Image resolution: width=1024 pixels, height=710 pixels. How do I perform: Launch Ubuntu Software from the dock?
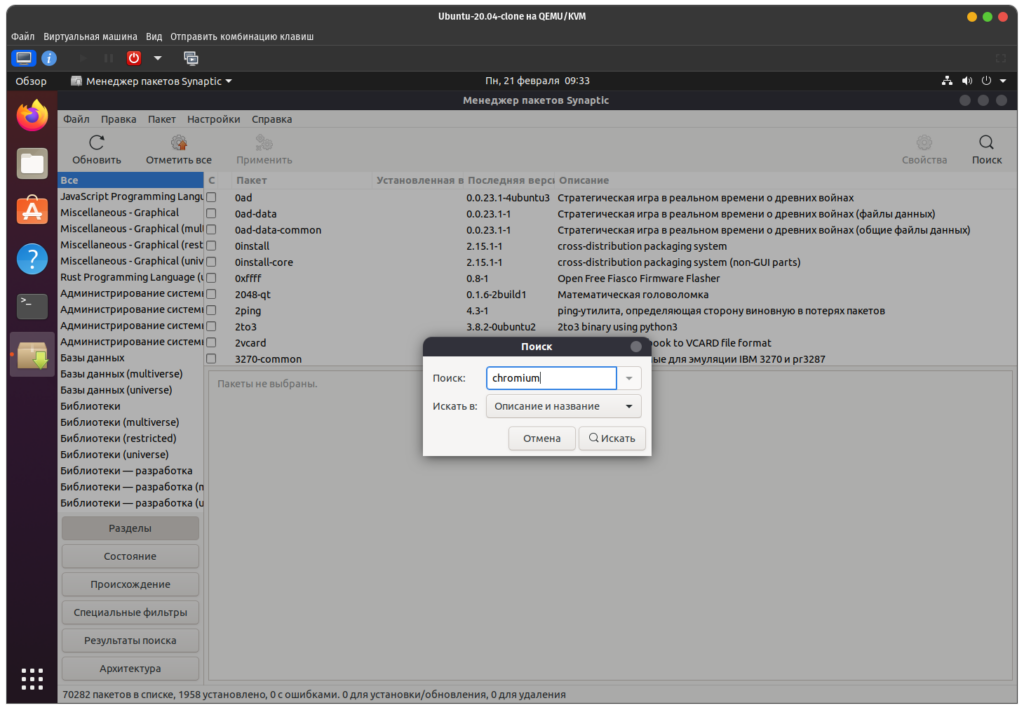pyautogui.click(x=32, y=211)
